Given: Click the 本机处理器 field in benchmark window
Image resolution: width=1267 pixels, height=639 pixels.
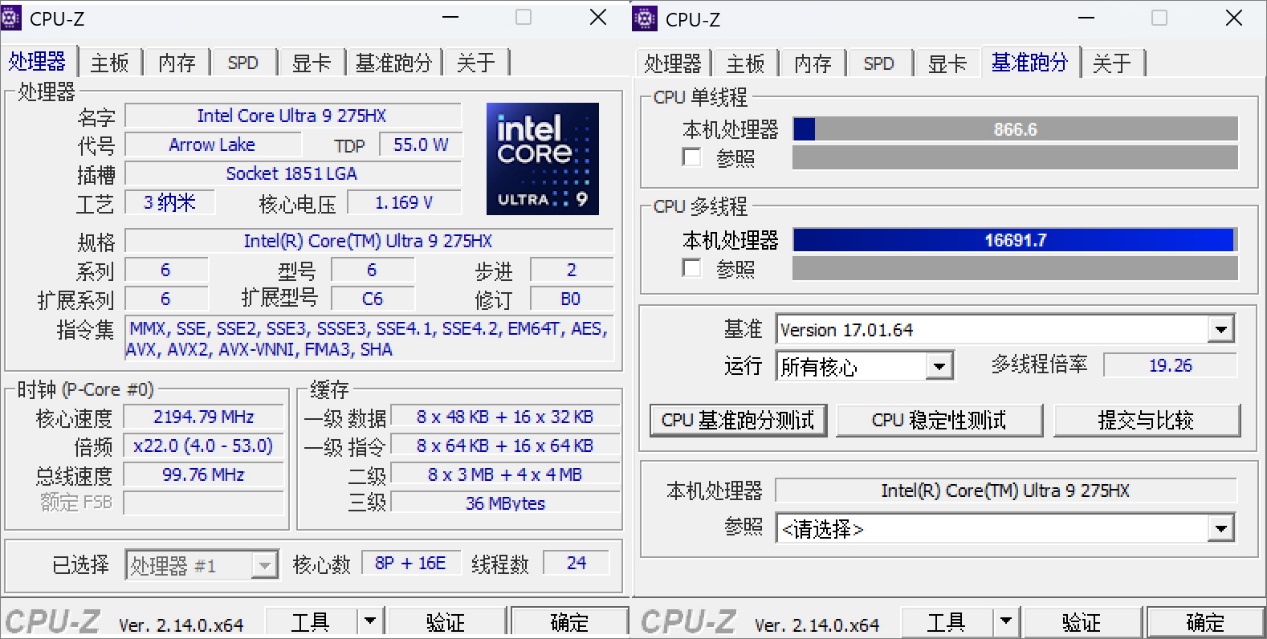Looking at the screenshot, I should pyautogui.click(x=1004, y=491).
